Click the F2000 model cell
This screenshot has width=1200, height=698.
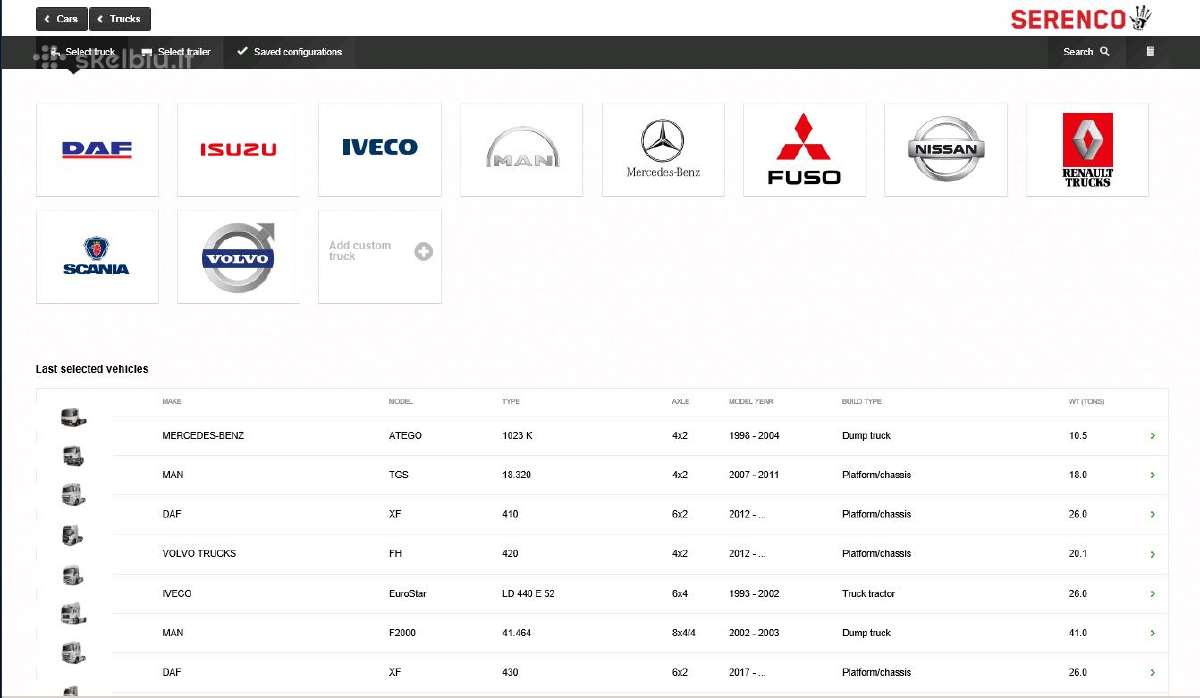pos(402,633)
